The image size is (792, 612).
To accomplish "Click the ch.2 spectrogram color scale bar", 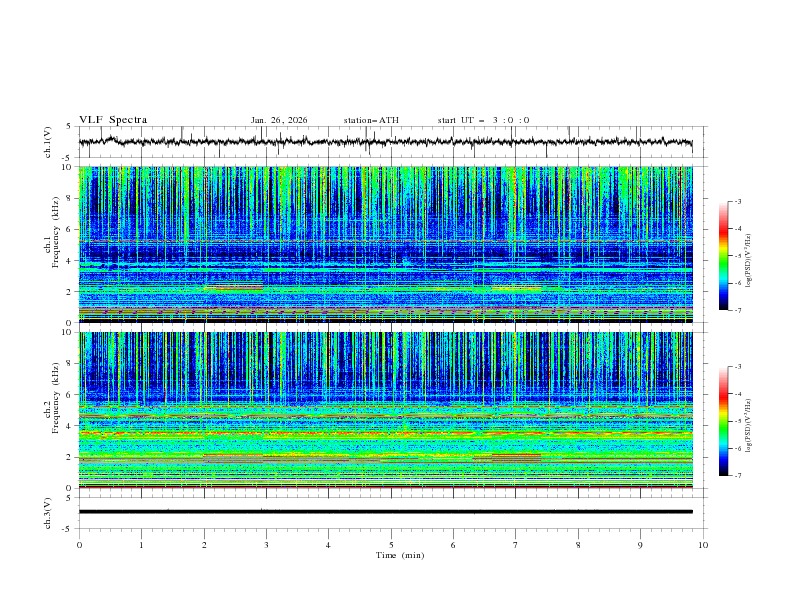I will pos(724,421).
